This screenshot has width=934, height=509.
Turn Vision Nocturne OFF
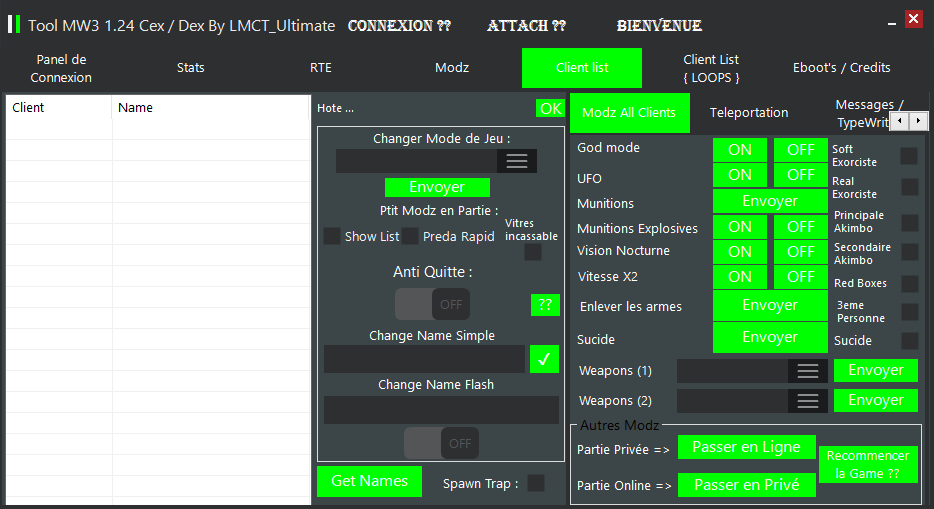point(801,252)
